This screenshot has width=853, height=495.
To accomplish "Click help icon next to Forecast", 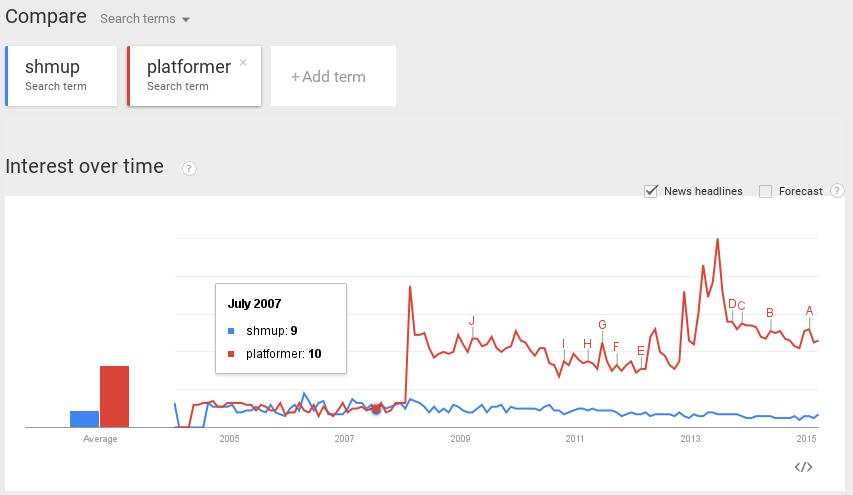I will click(x=837, y=191).
